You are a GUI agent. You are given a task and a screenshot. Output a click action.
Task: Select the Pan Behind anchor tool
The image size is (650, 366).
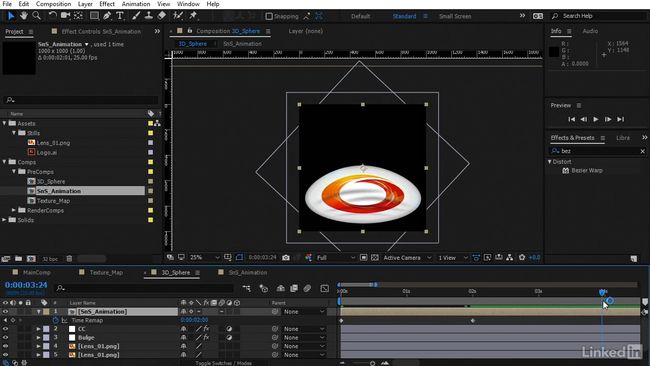tap(78, 16)
